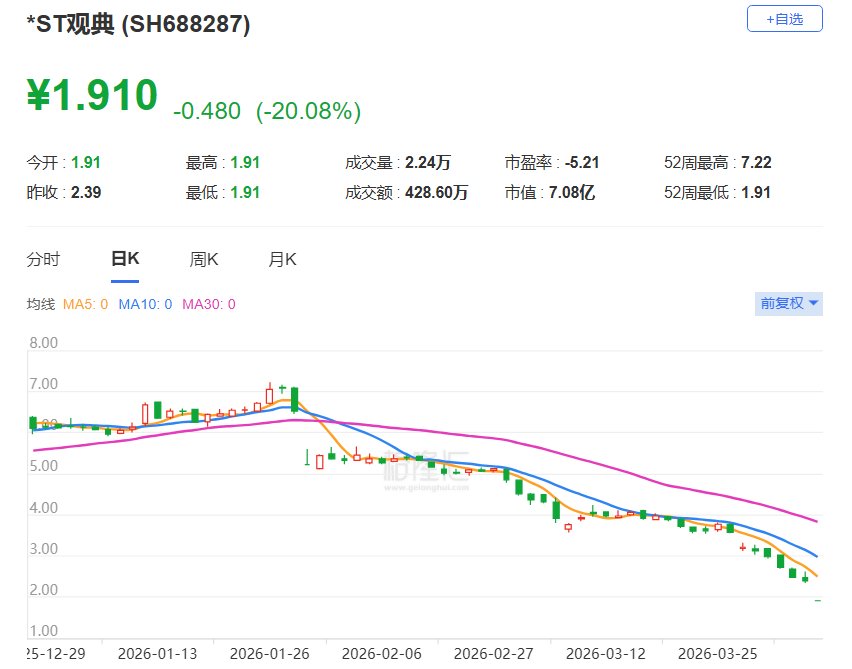
Task: Select the 日K tab
Action: (x=125, y=259)
